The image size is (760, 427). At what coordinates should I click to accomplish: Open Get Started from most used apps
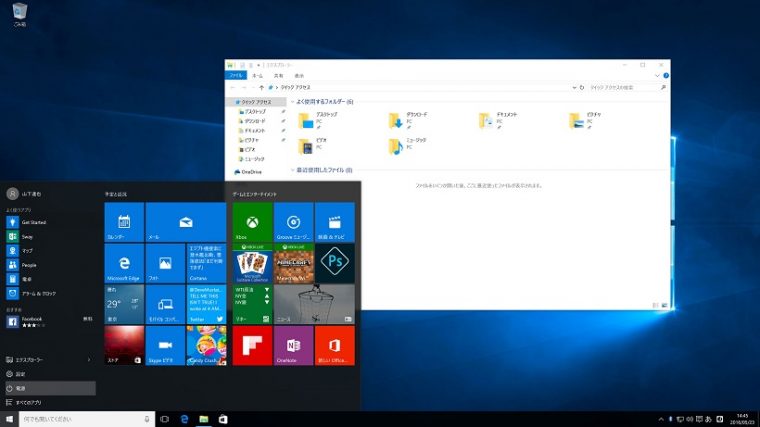point(50,222)
